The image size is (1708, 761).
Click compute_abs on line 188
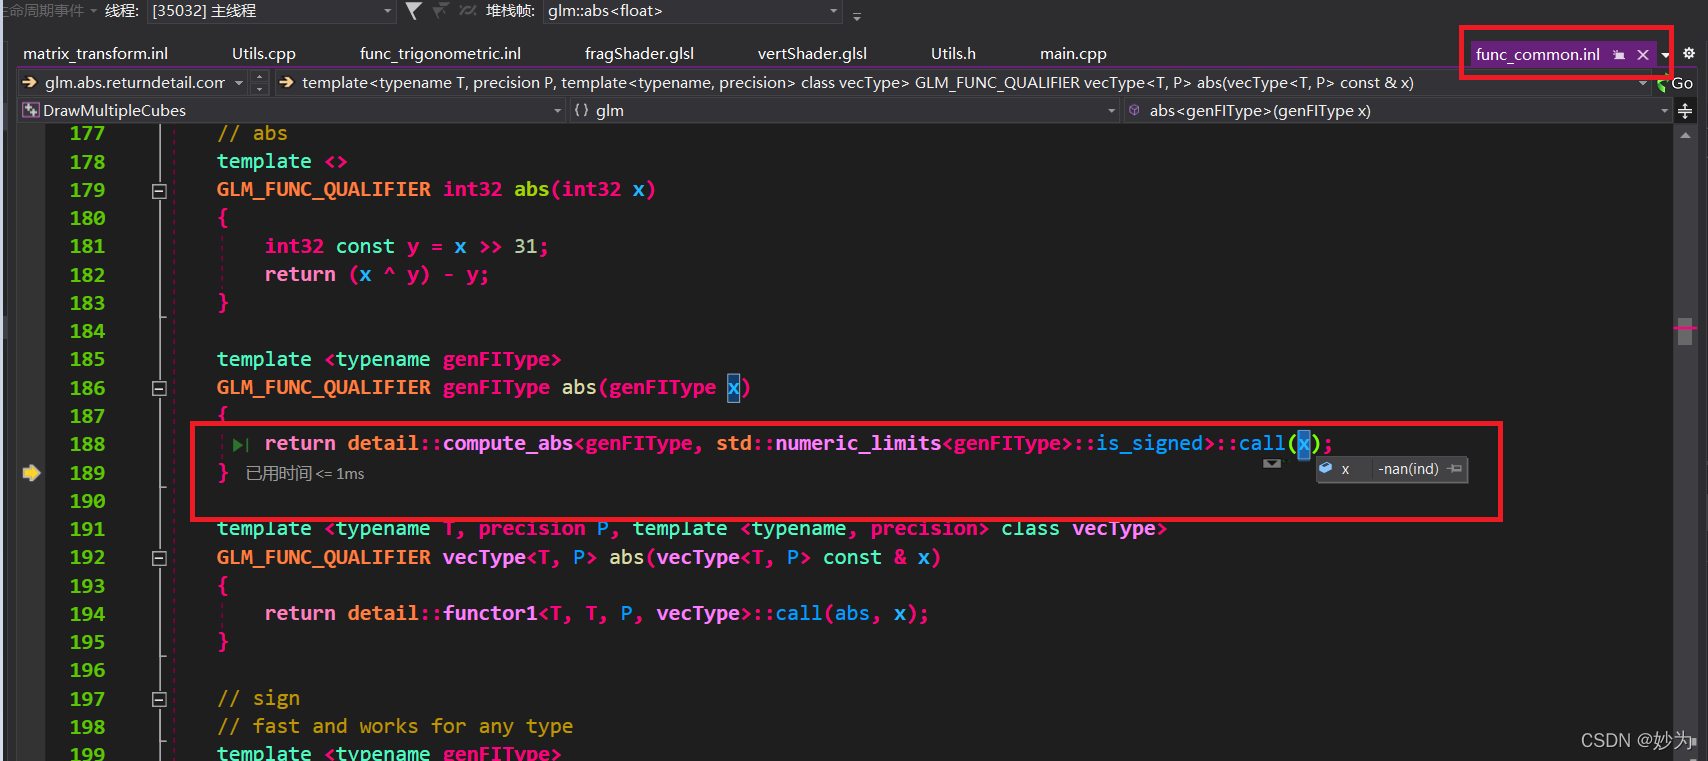(x=508, y=443)
